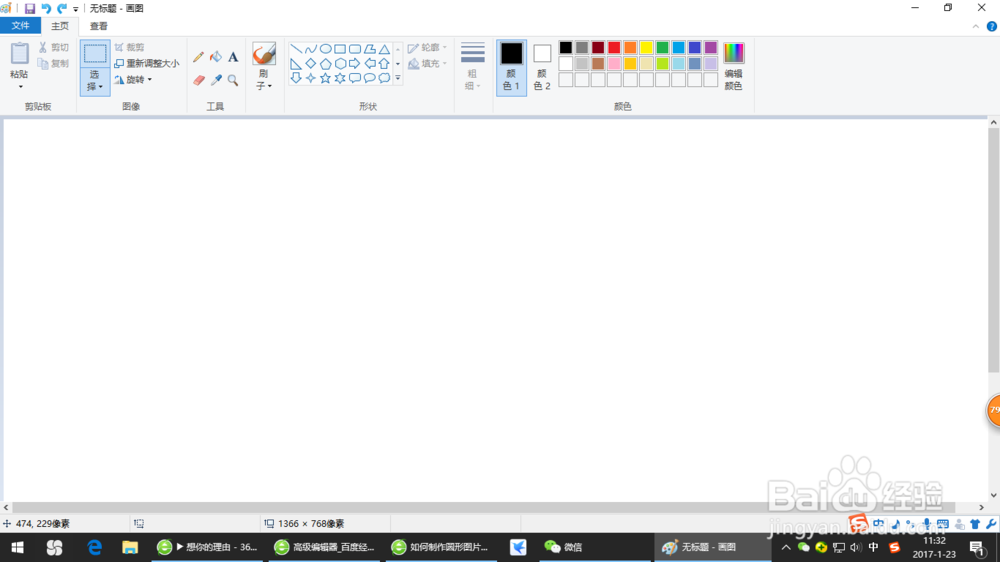Select the Pencil tool

[x=198, y=57]
